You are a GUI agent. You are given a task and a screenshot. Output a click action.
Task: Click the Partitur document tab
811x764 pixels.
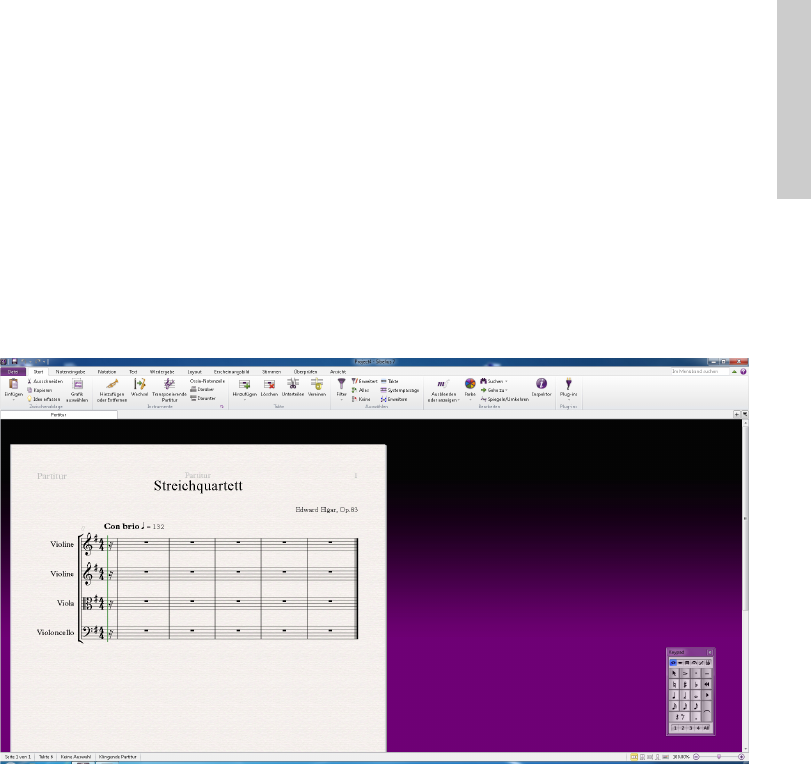pos(58,415)
